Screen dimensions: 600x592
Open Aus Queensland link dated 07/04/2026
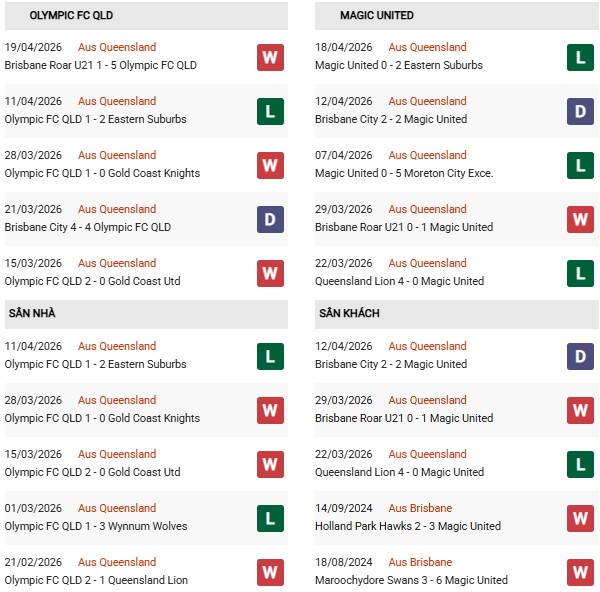[x=427, y=155]
